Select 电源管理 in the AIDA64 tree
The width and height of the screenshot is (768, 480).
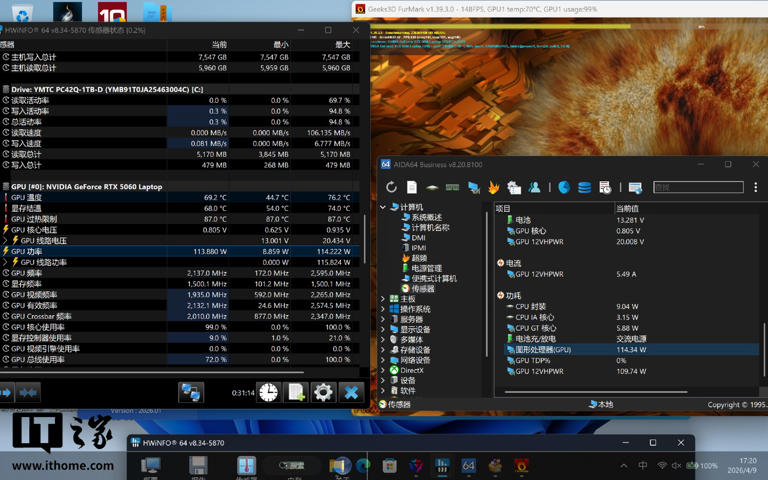point(426,268)
